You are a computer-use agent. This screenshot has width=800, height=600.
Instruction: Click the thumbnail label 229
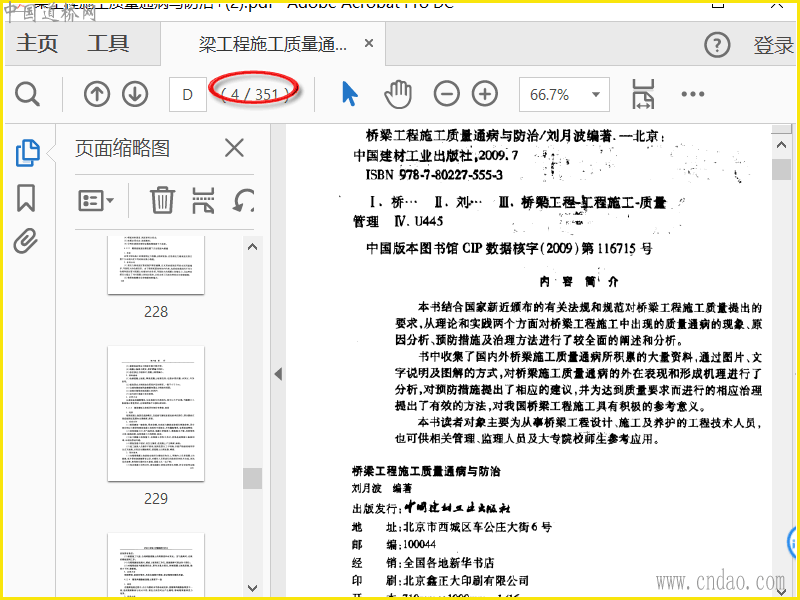(x=156, y=498)
